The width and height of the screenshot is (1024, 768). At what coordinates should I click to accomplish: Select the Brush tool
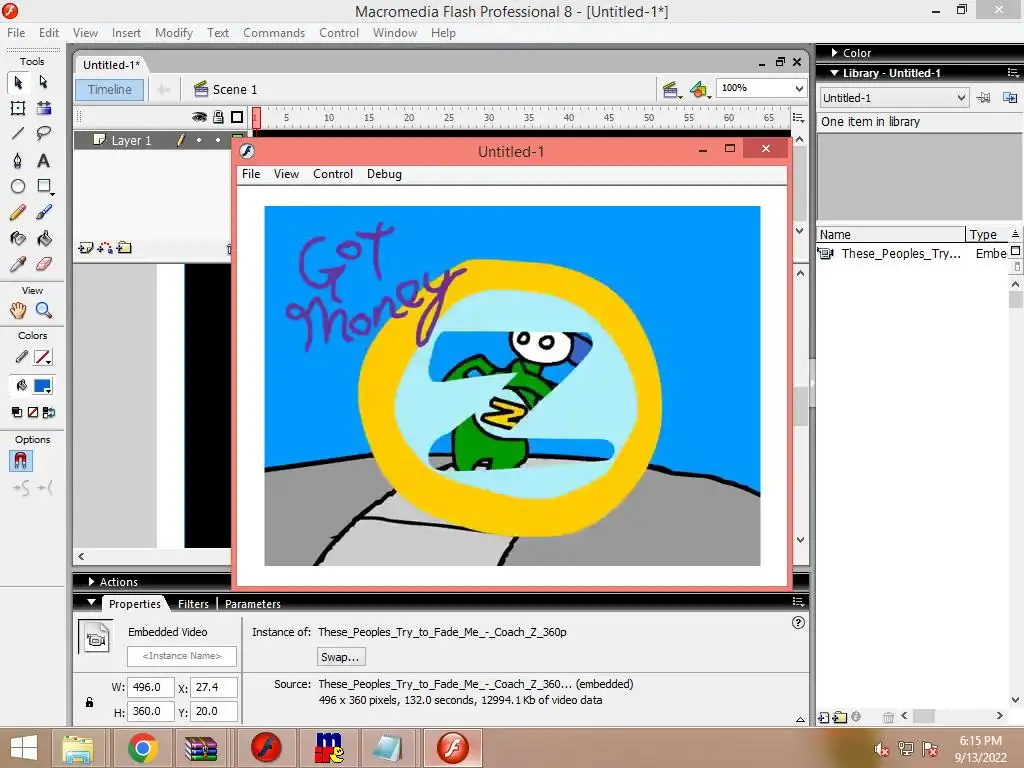click(x=44, y=212)
